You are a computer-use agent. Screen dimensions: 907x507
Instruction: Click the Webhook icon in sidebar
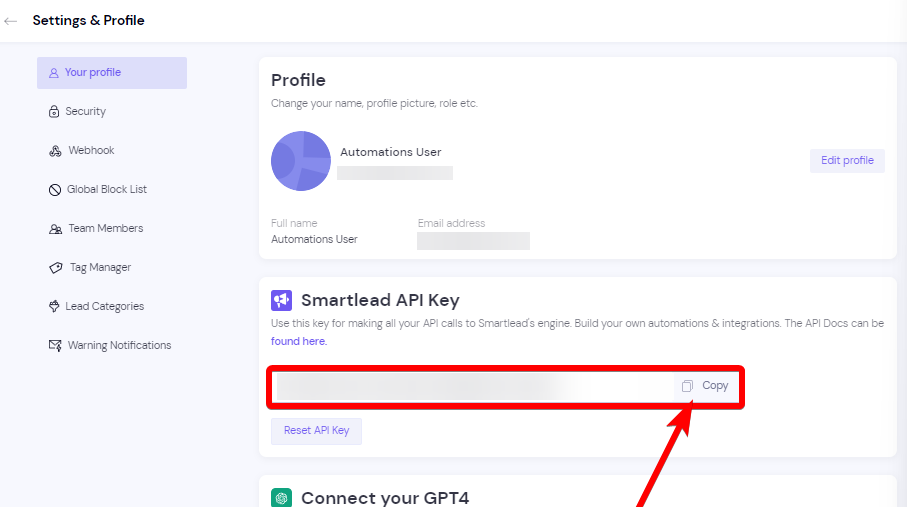(x=55, y=151)
